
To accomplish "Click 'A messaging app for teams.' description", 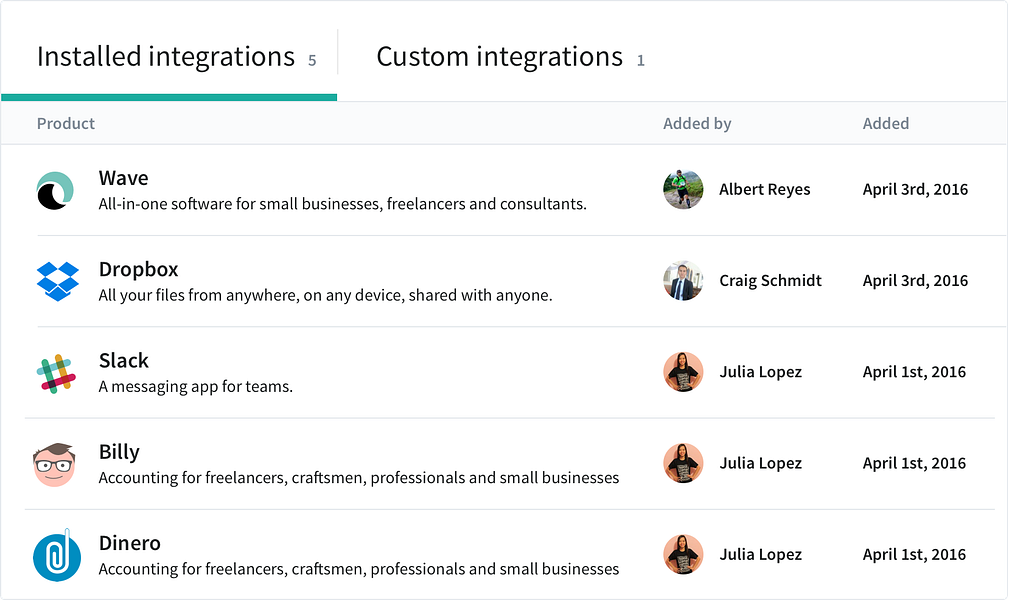I will pyautogui.click(x=196, y=387).
